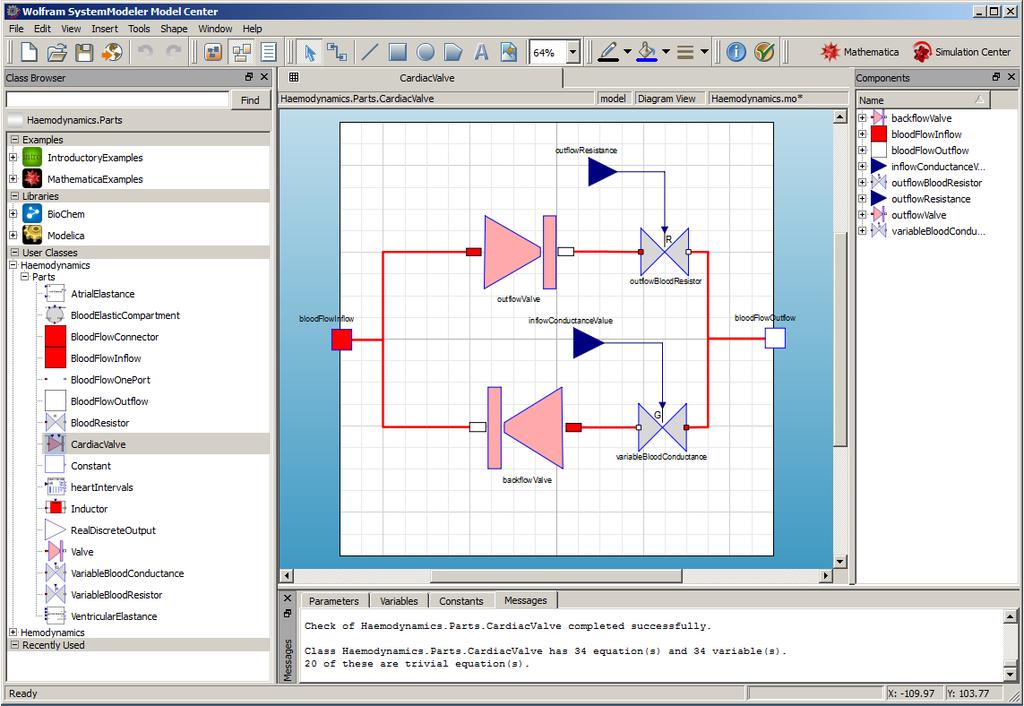Choose the Bitmap image tool
This screenshot has height=706, width=1024.
pos(509,52)
